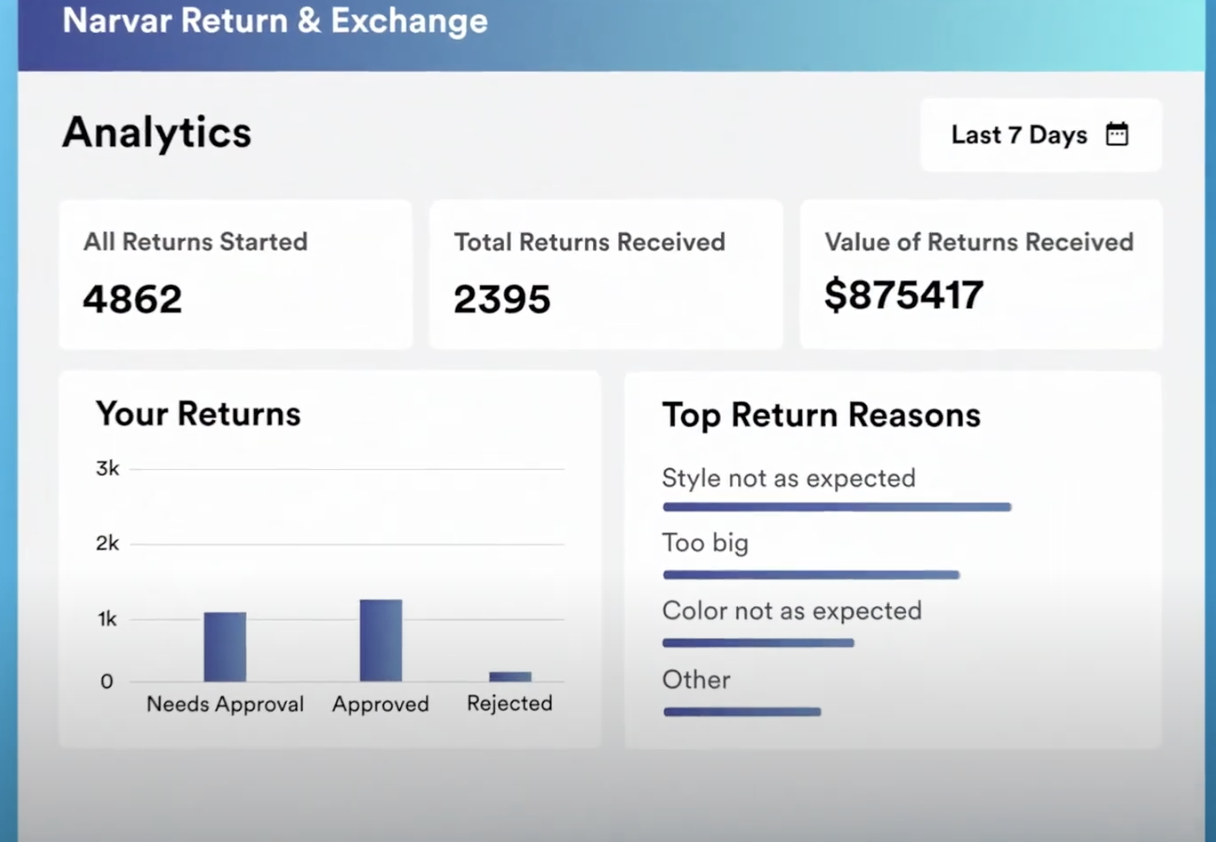
Task: Click the 4862 returns started value
Action: 132,299
